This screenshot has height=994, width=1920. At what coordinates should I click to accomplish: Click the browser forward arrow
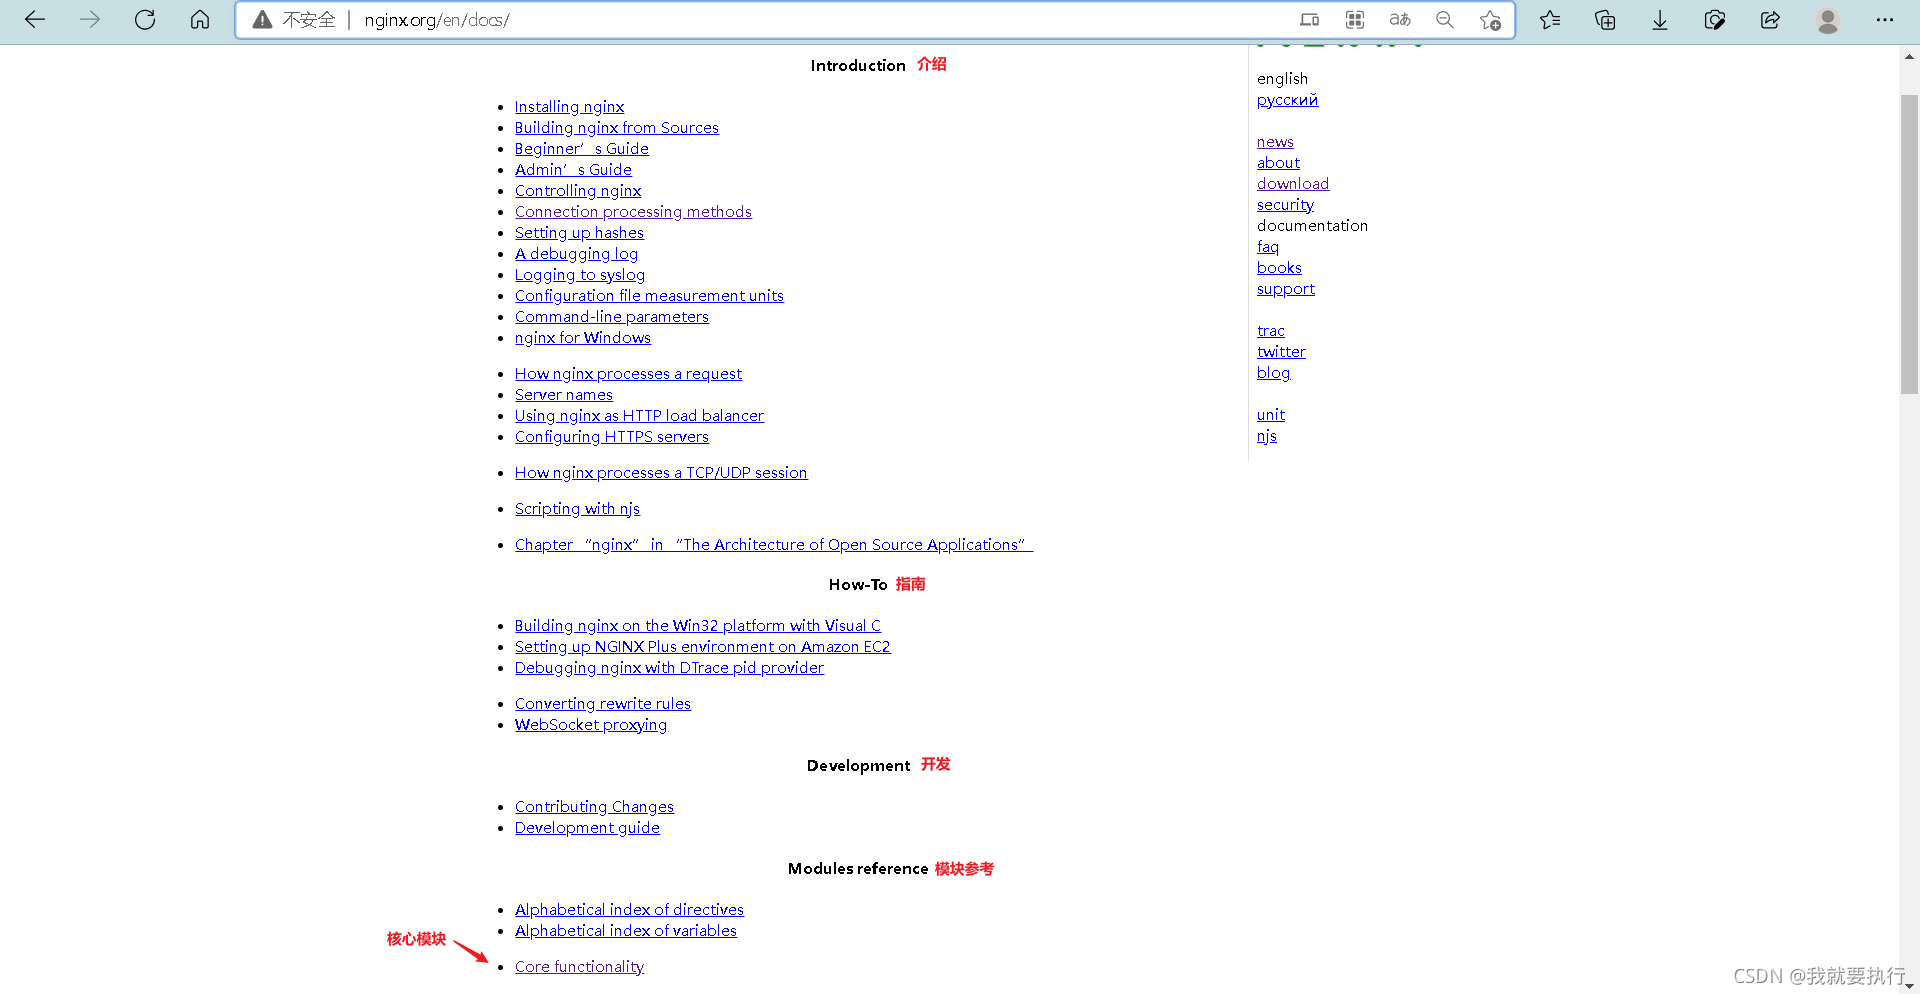(x=90, y=20)
